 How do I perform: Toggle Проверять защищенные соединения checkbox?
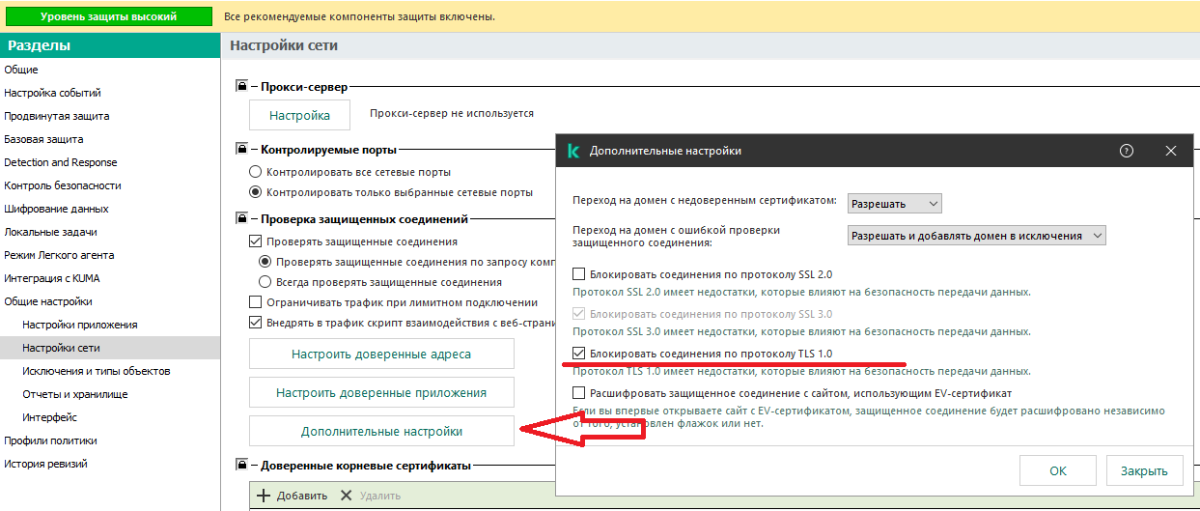[x=255, y=241]
